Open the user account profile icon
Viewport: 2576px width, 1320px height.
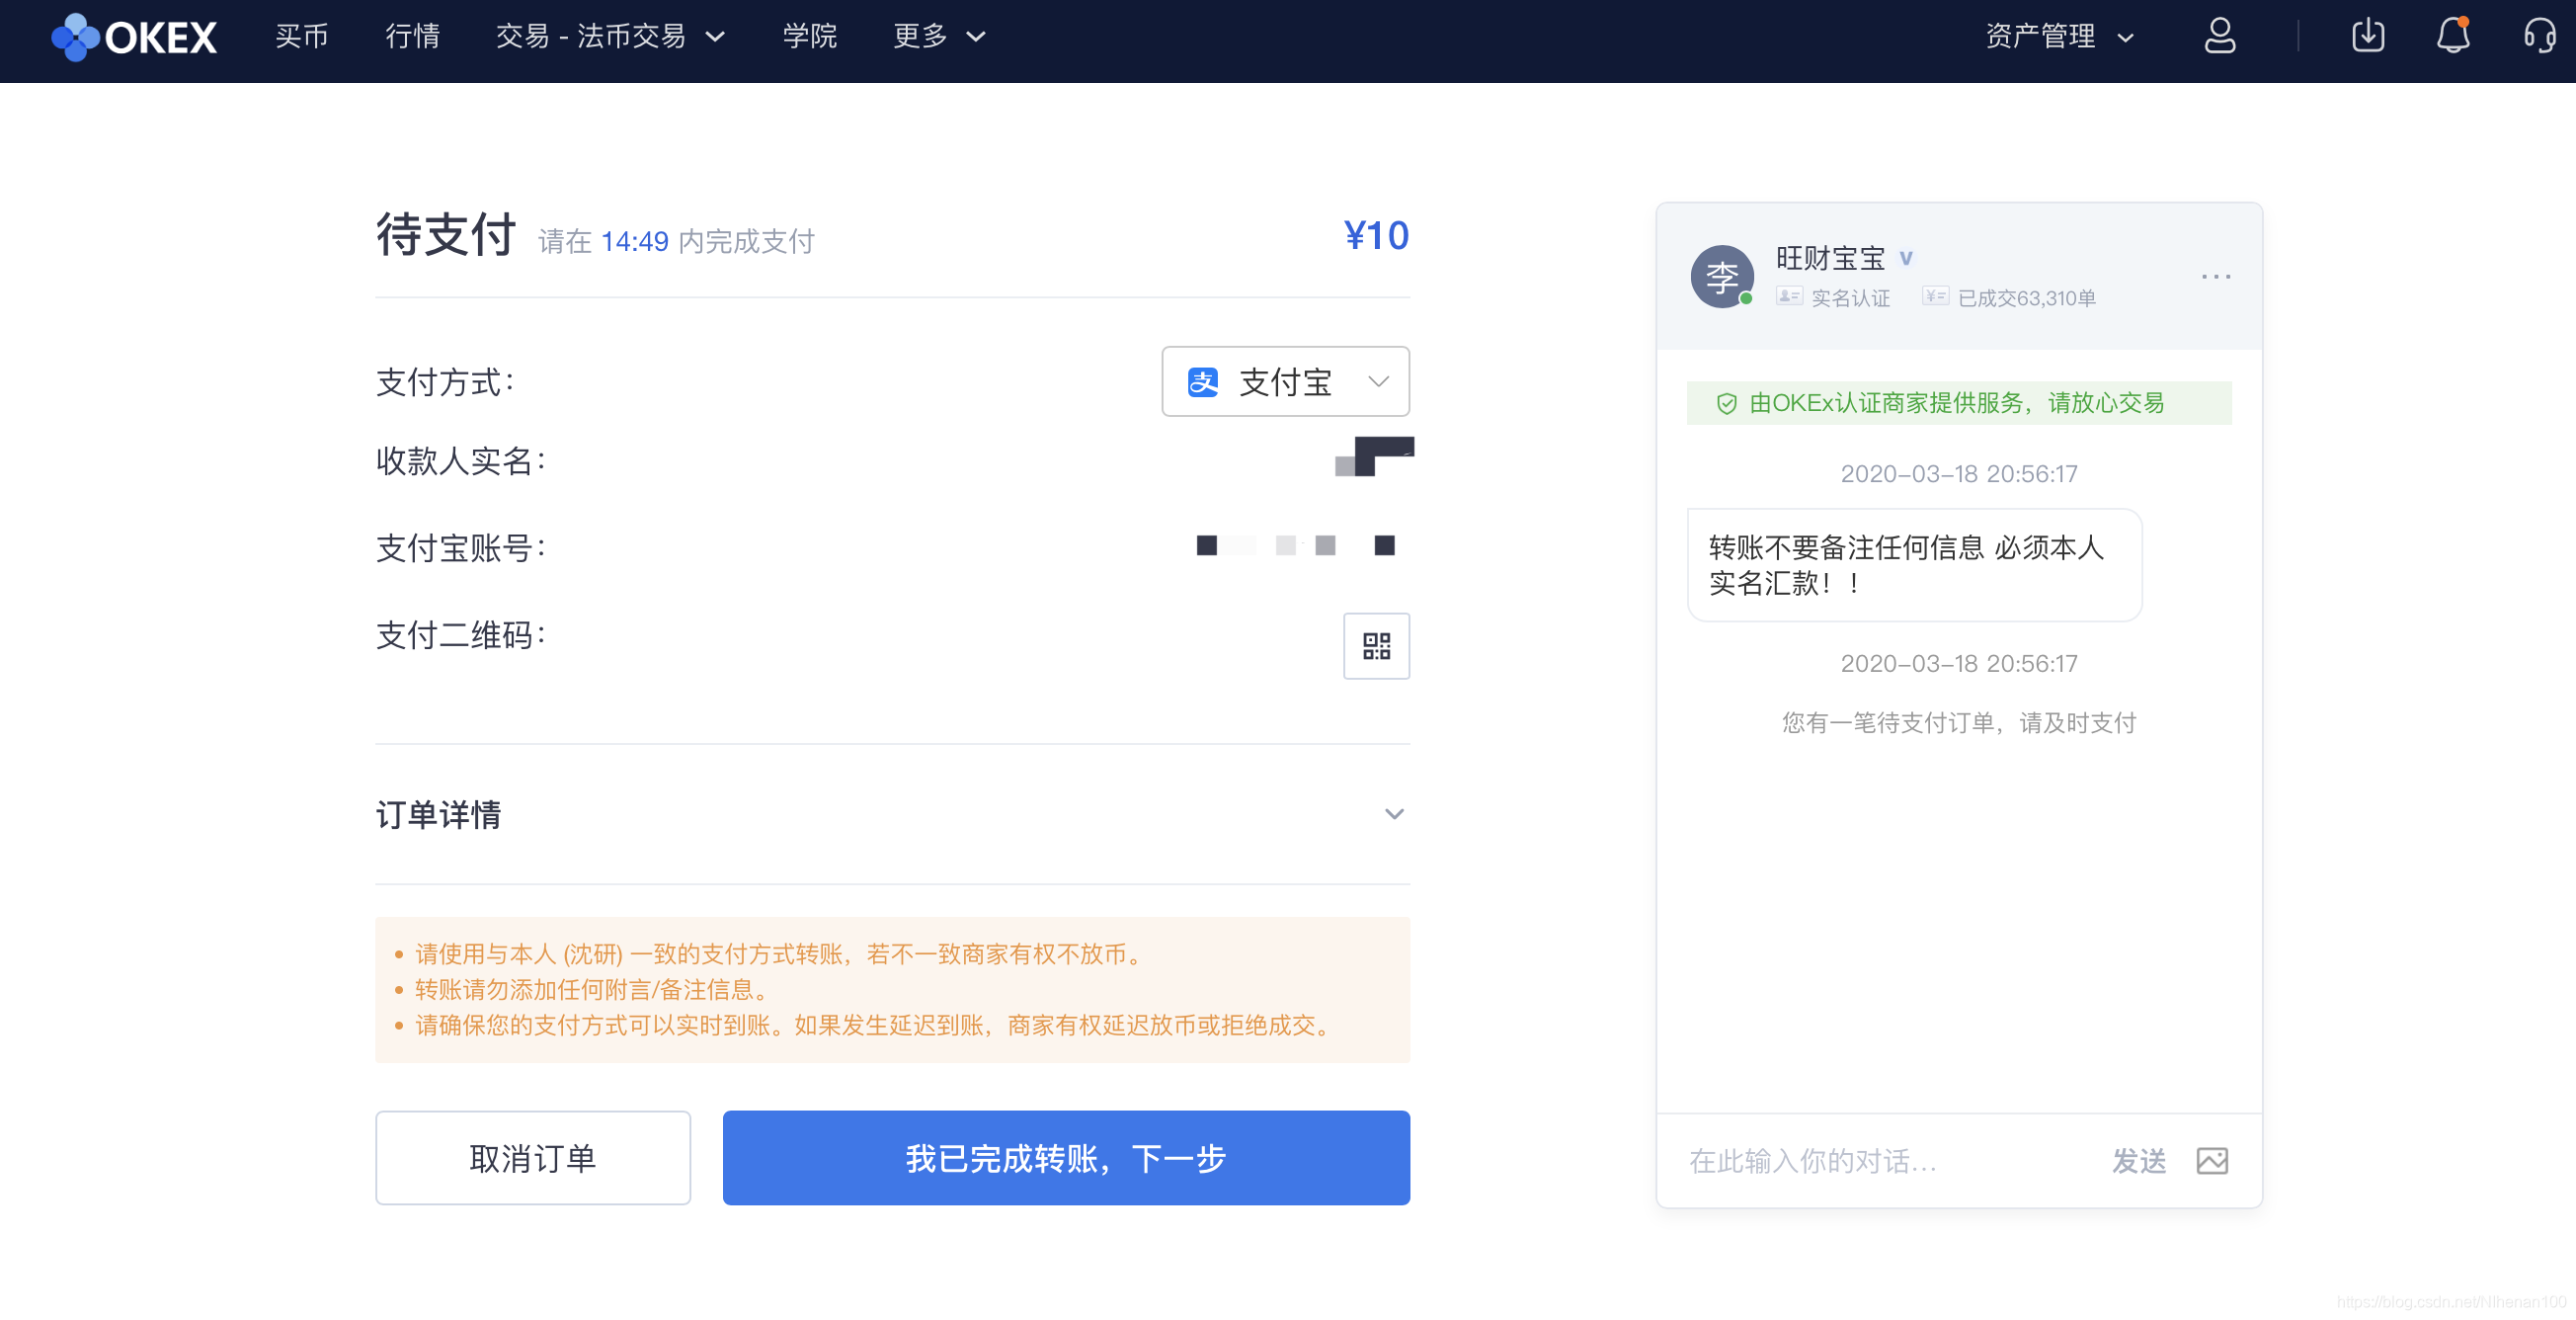point(2219,36)
